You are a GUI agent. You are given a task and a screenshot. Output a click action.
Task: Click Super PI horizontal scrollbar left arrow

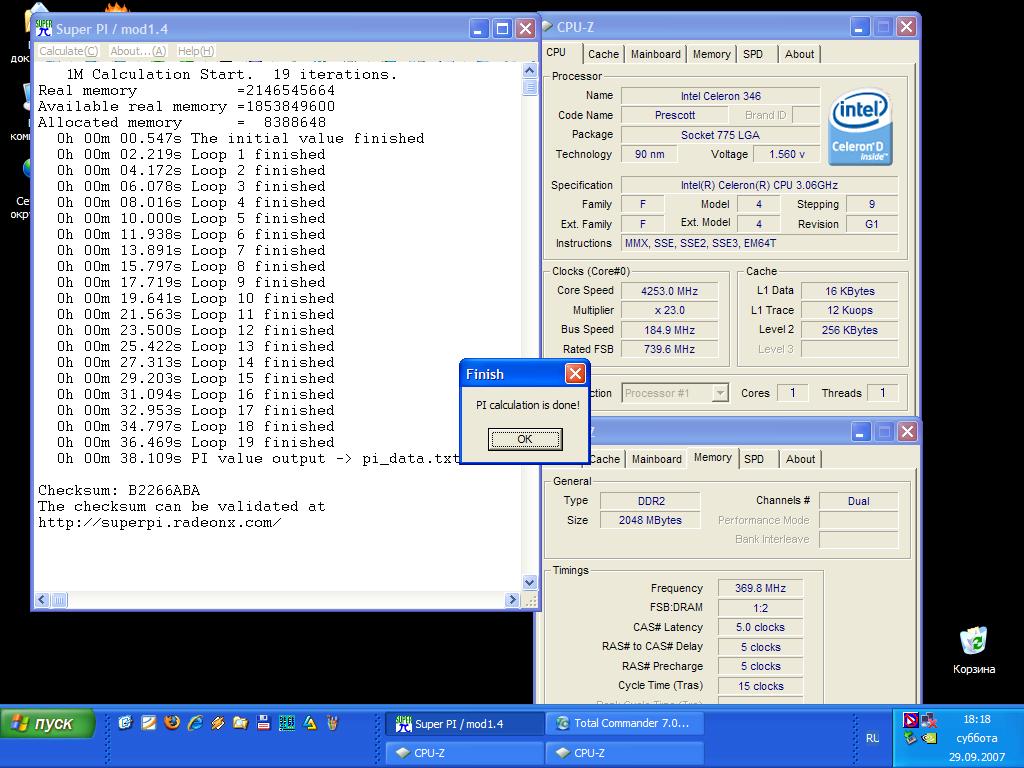[x=42, y=600]
